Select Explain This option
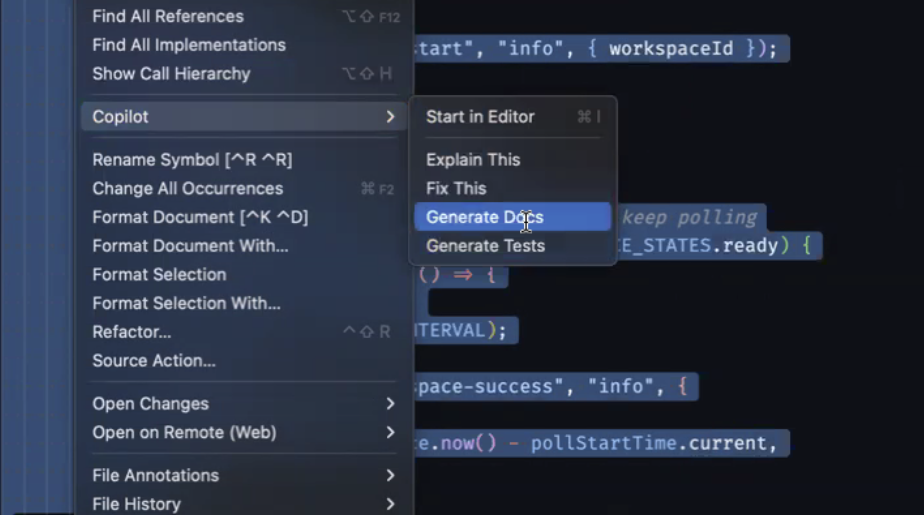The width and height of the screenshot is (924, 515). pyautogui.click(x=473, y=160)
